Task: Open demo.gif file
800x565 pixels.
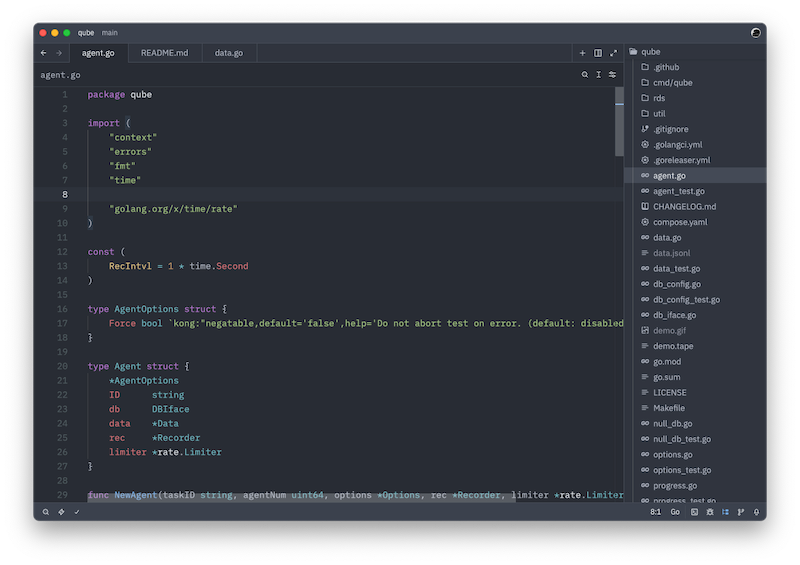Action: click(x=695, y=330)
